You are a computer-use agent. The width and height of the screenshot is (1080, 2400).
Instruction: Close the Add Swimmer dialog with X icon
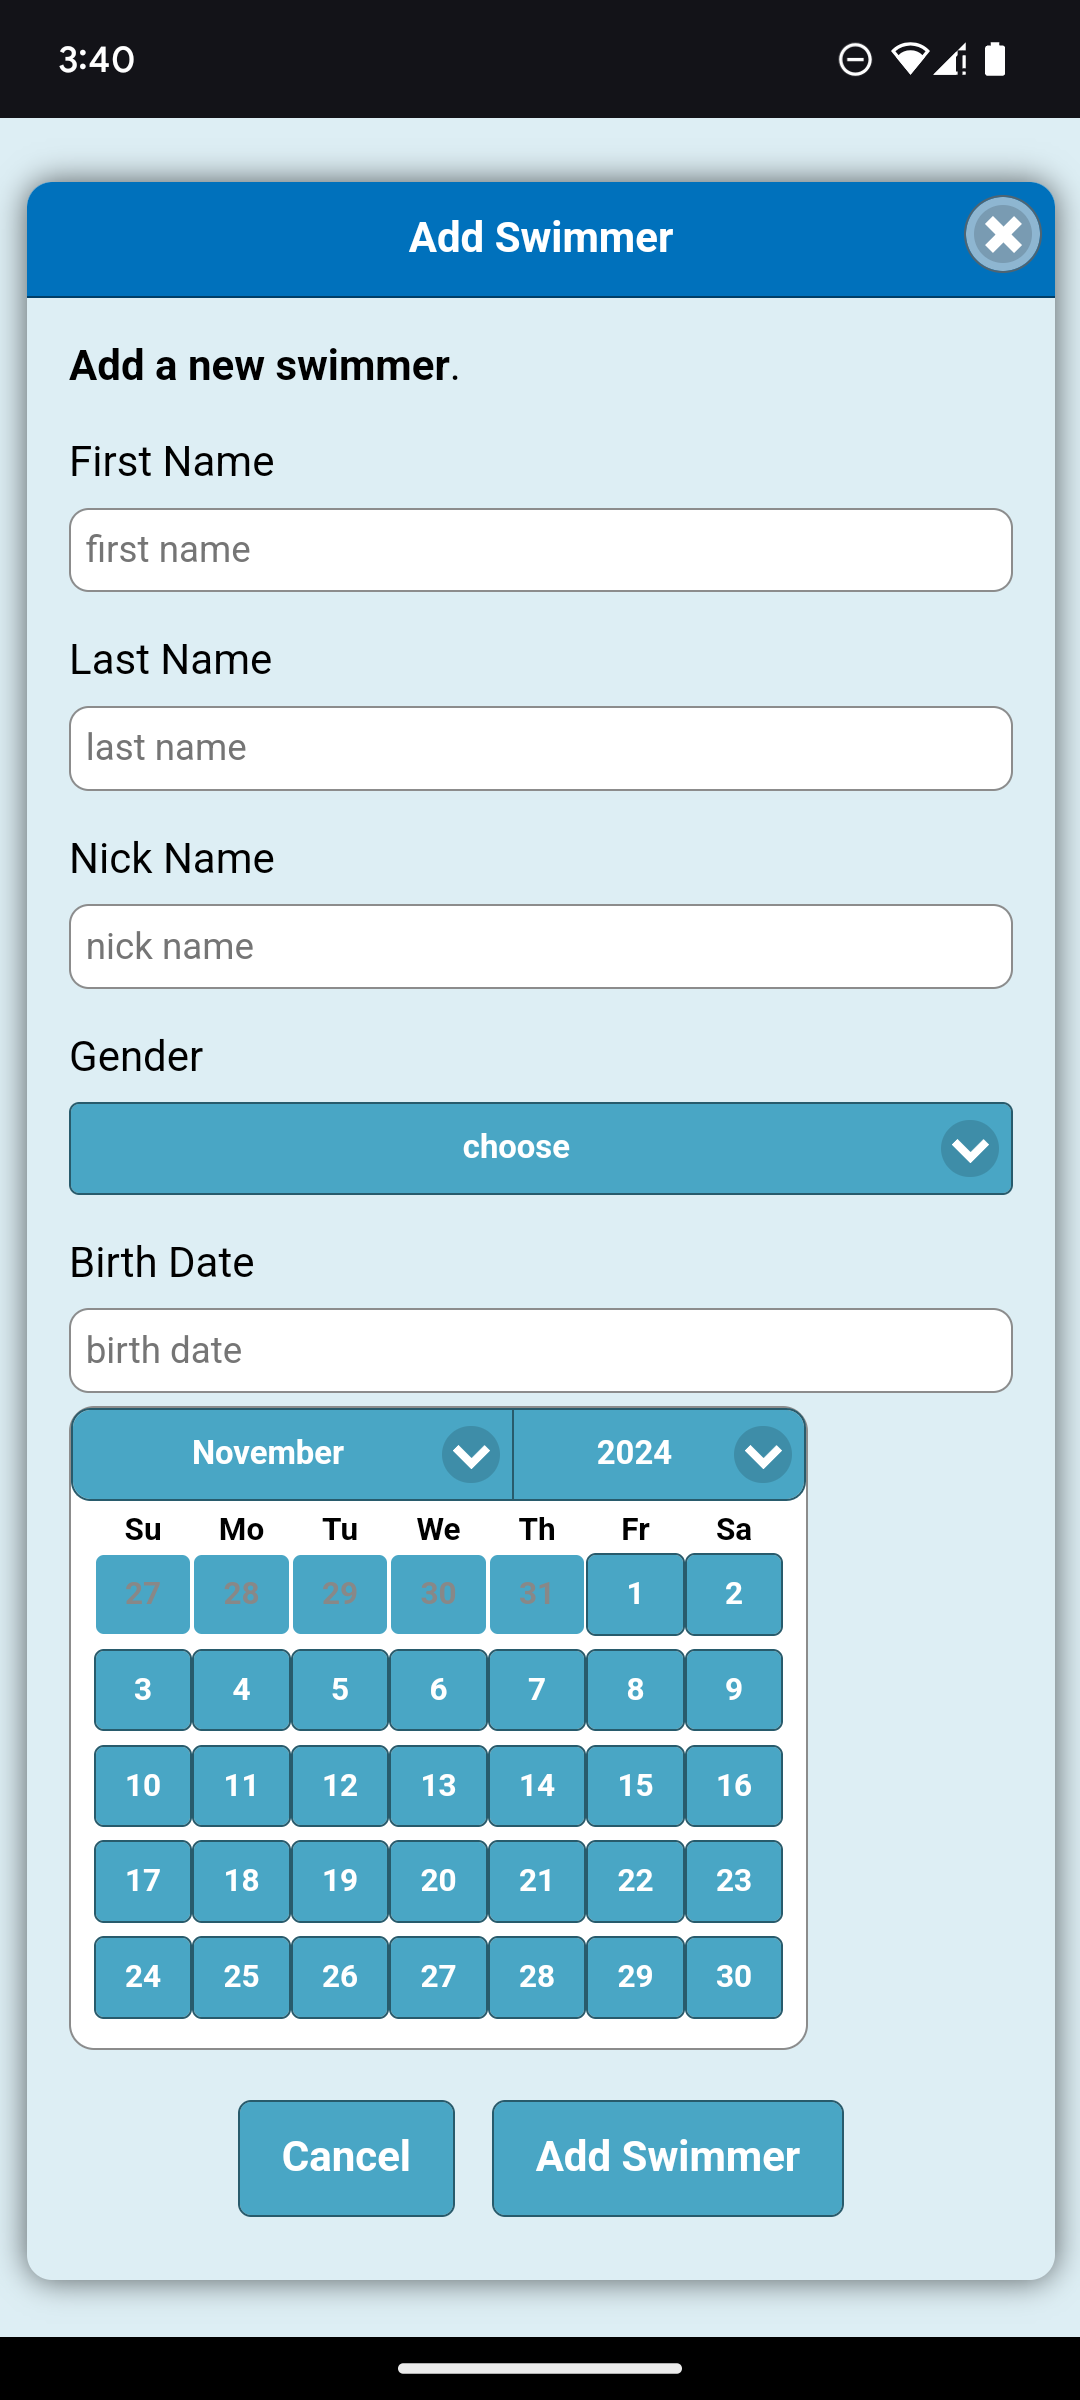pyautogui.click(x=1003, y=236)
